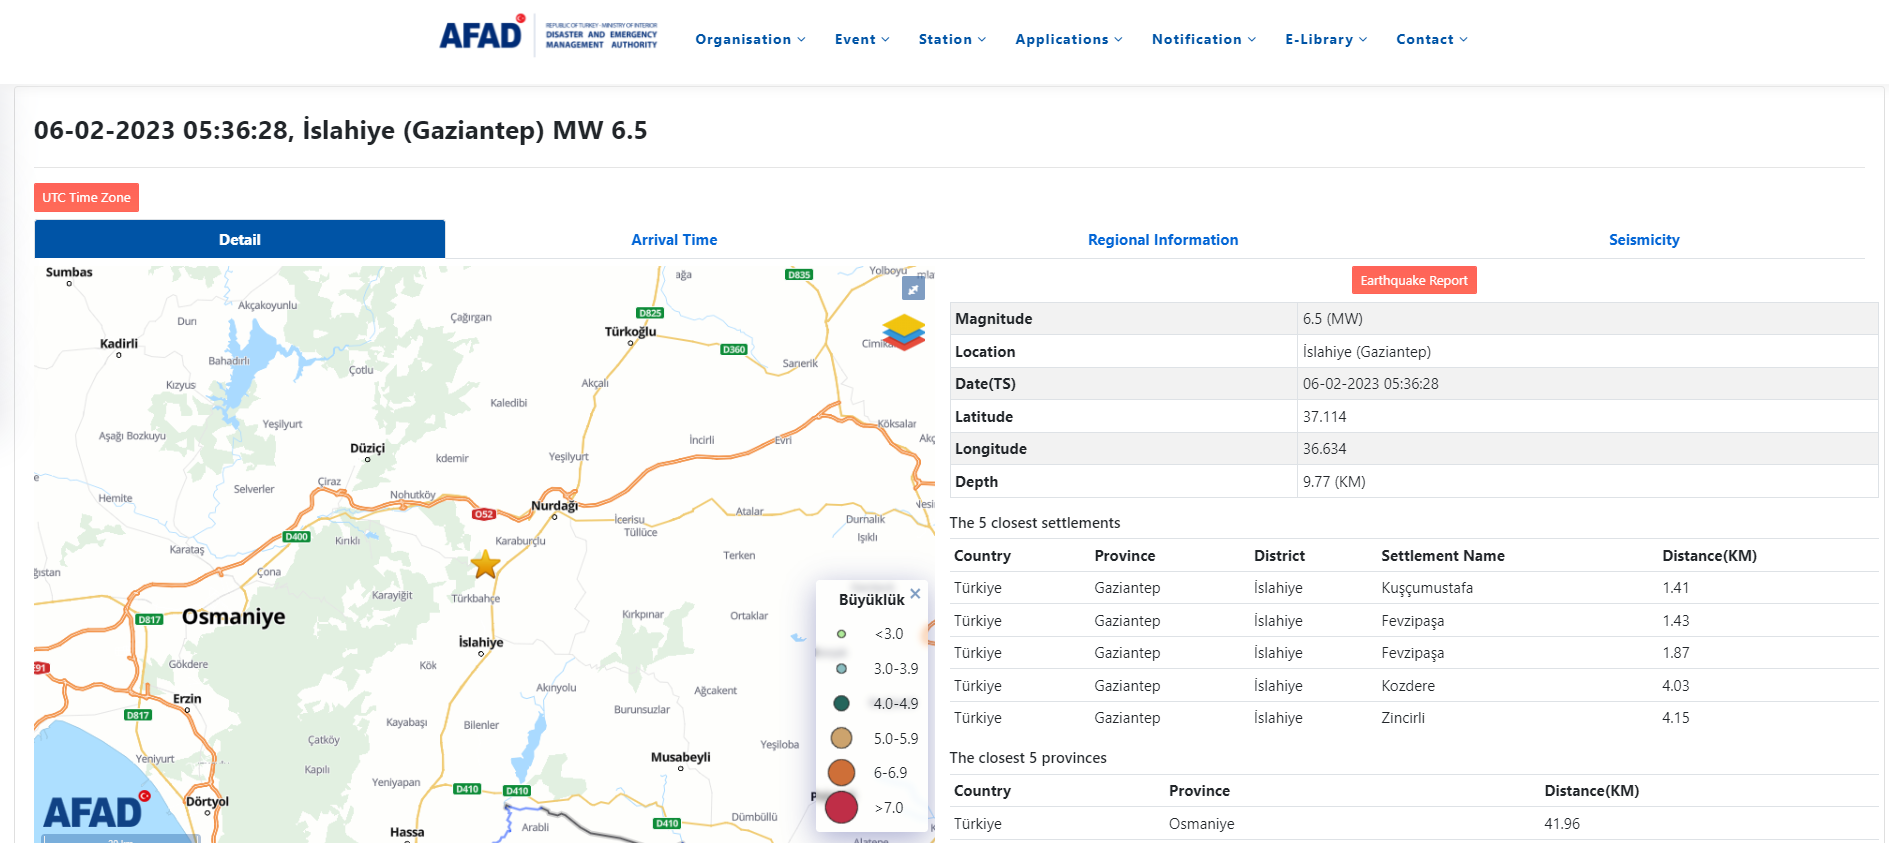Expand the Event dropdown menu
Viewport: 1889px width, 843px height.
point(862,39)
